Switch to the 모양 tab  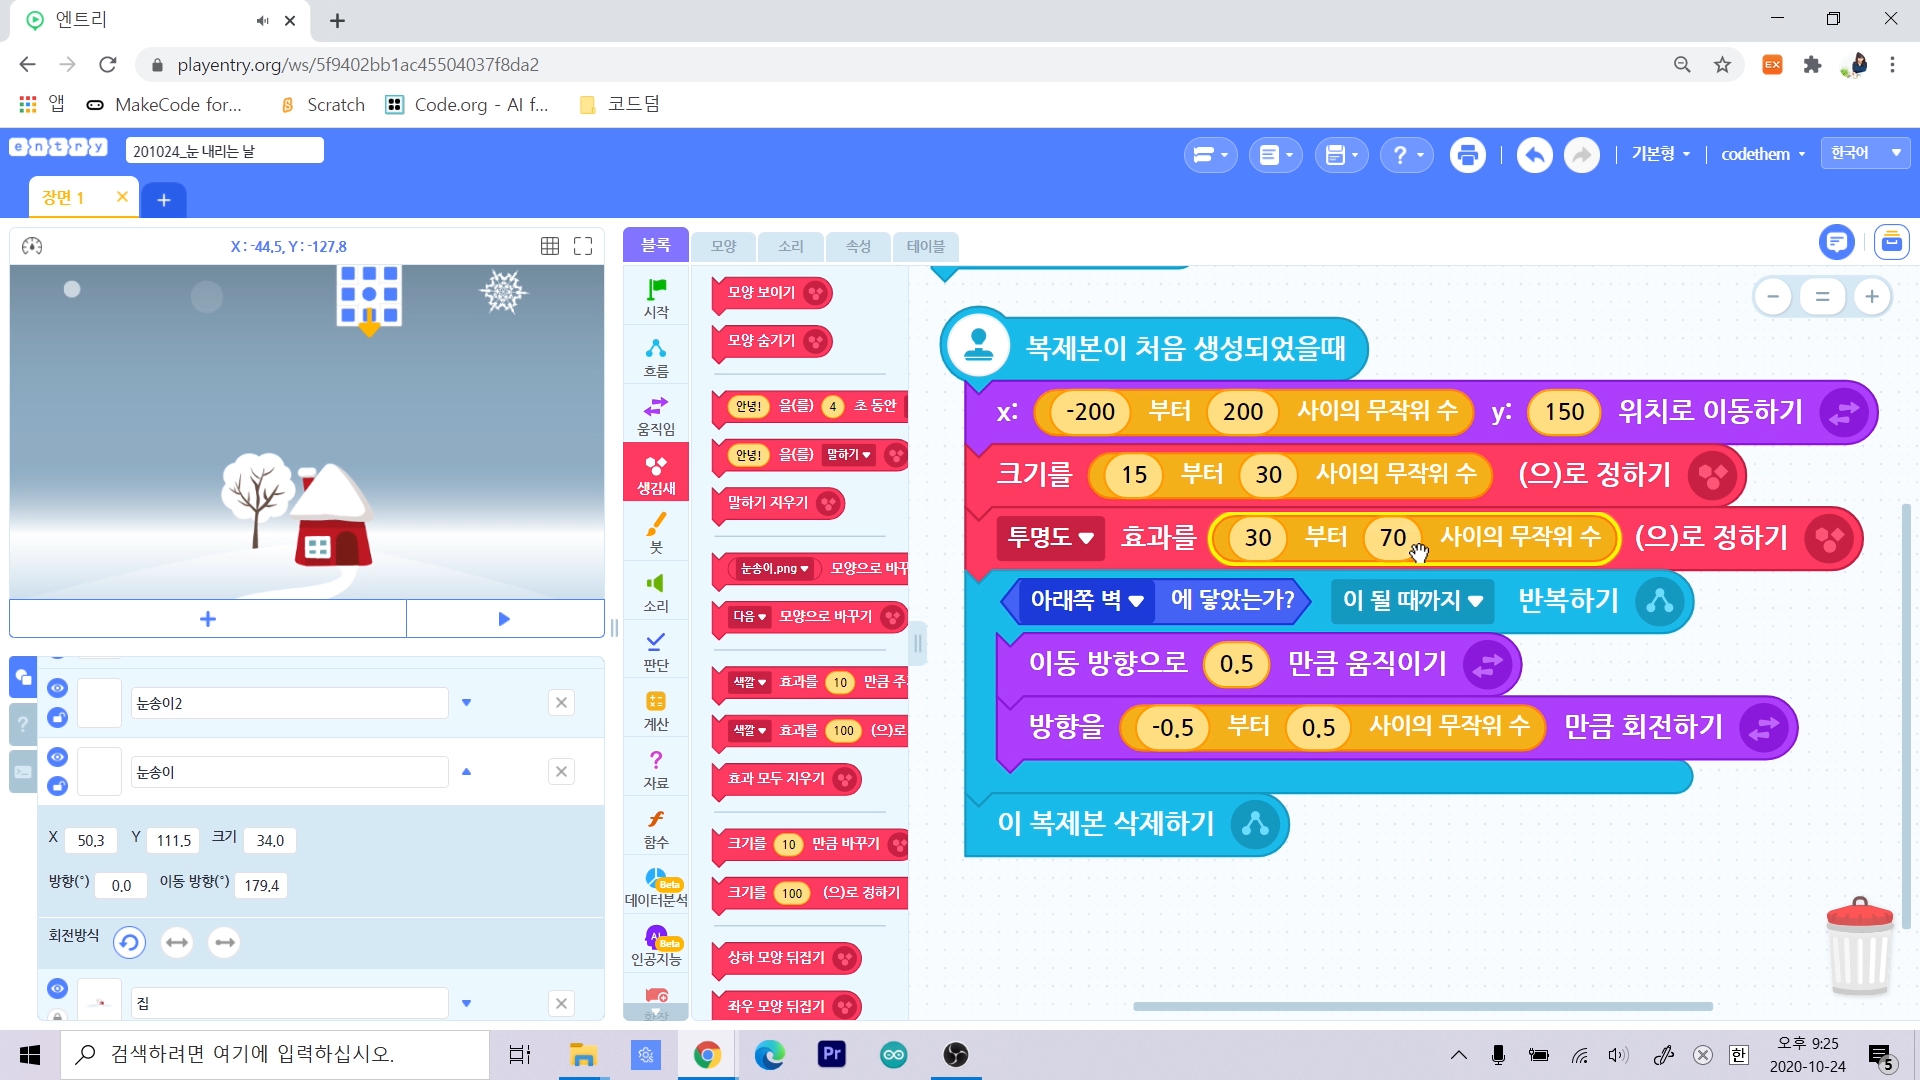pyautogui.click(x=723, y=246)
